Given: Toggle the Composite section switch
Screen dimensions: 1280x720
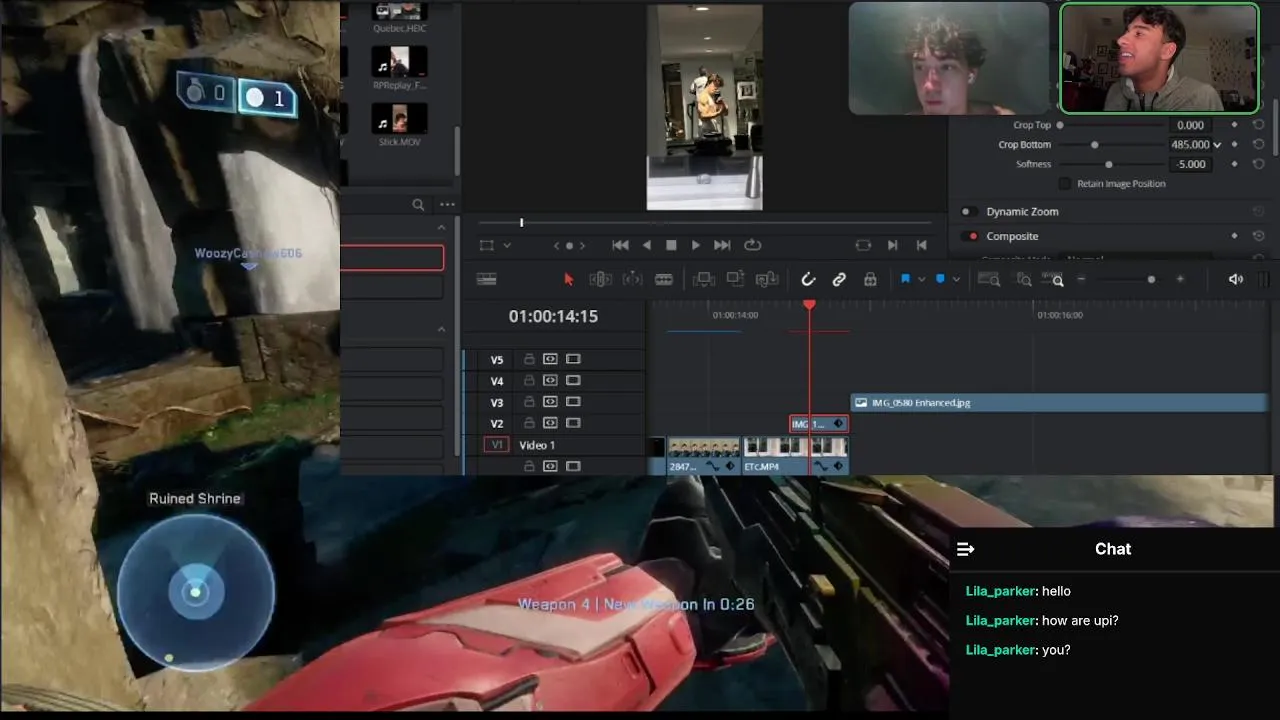Looking at the screenshot, I should click(968, 236).
